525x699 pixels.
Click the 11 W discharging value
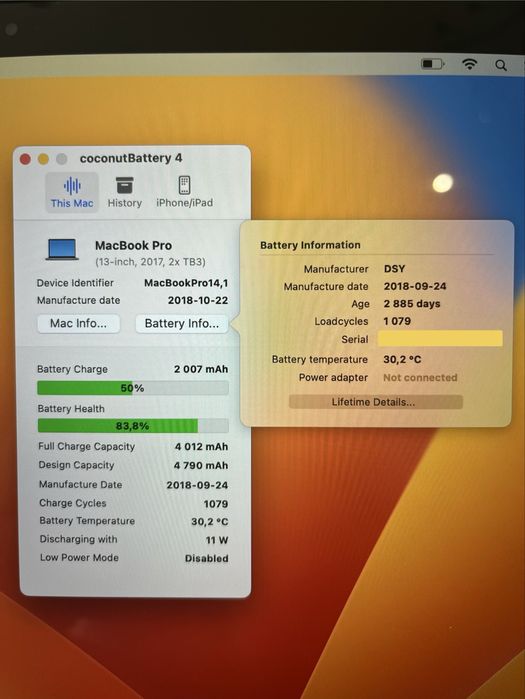pyautogui.click(x=217, y=540)
